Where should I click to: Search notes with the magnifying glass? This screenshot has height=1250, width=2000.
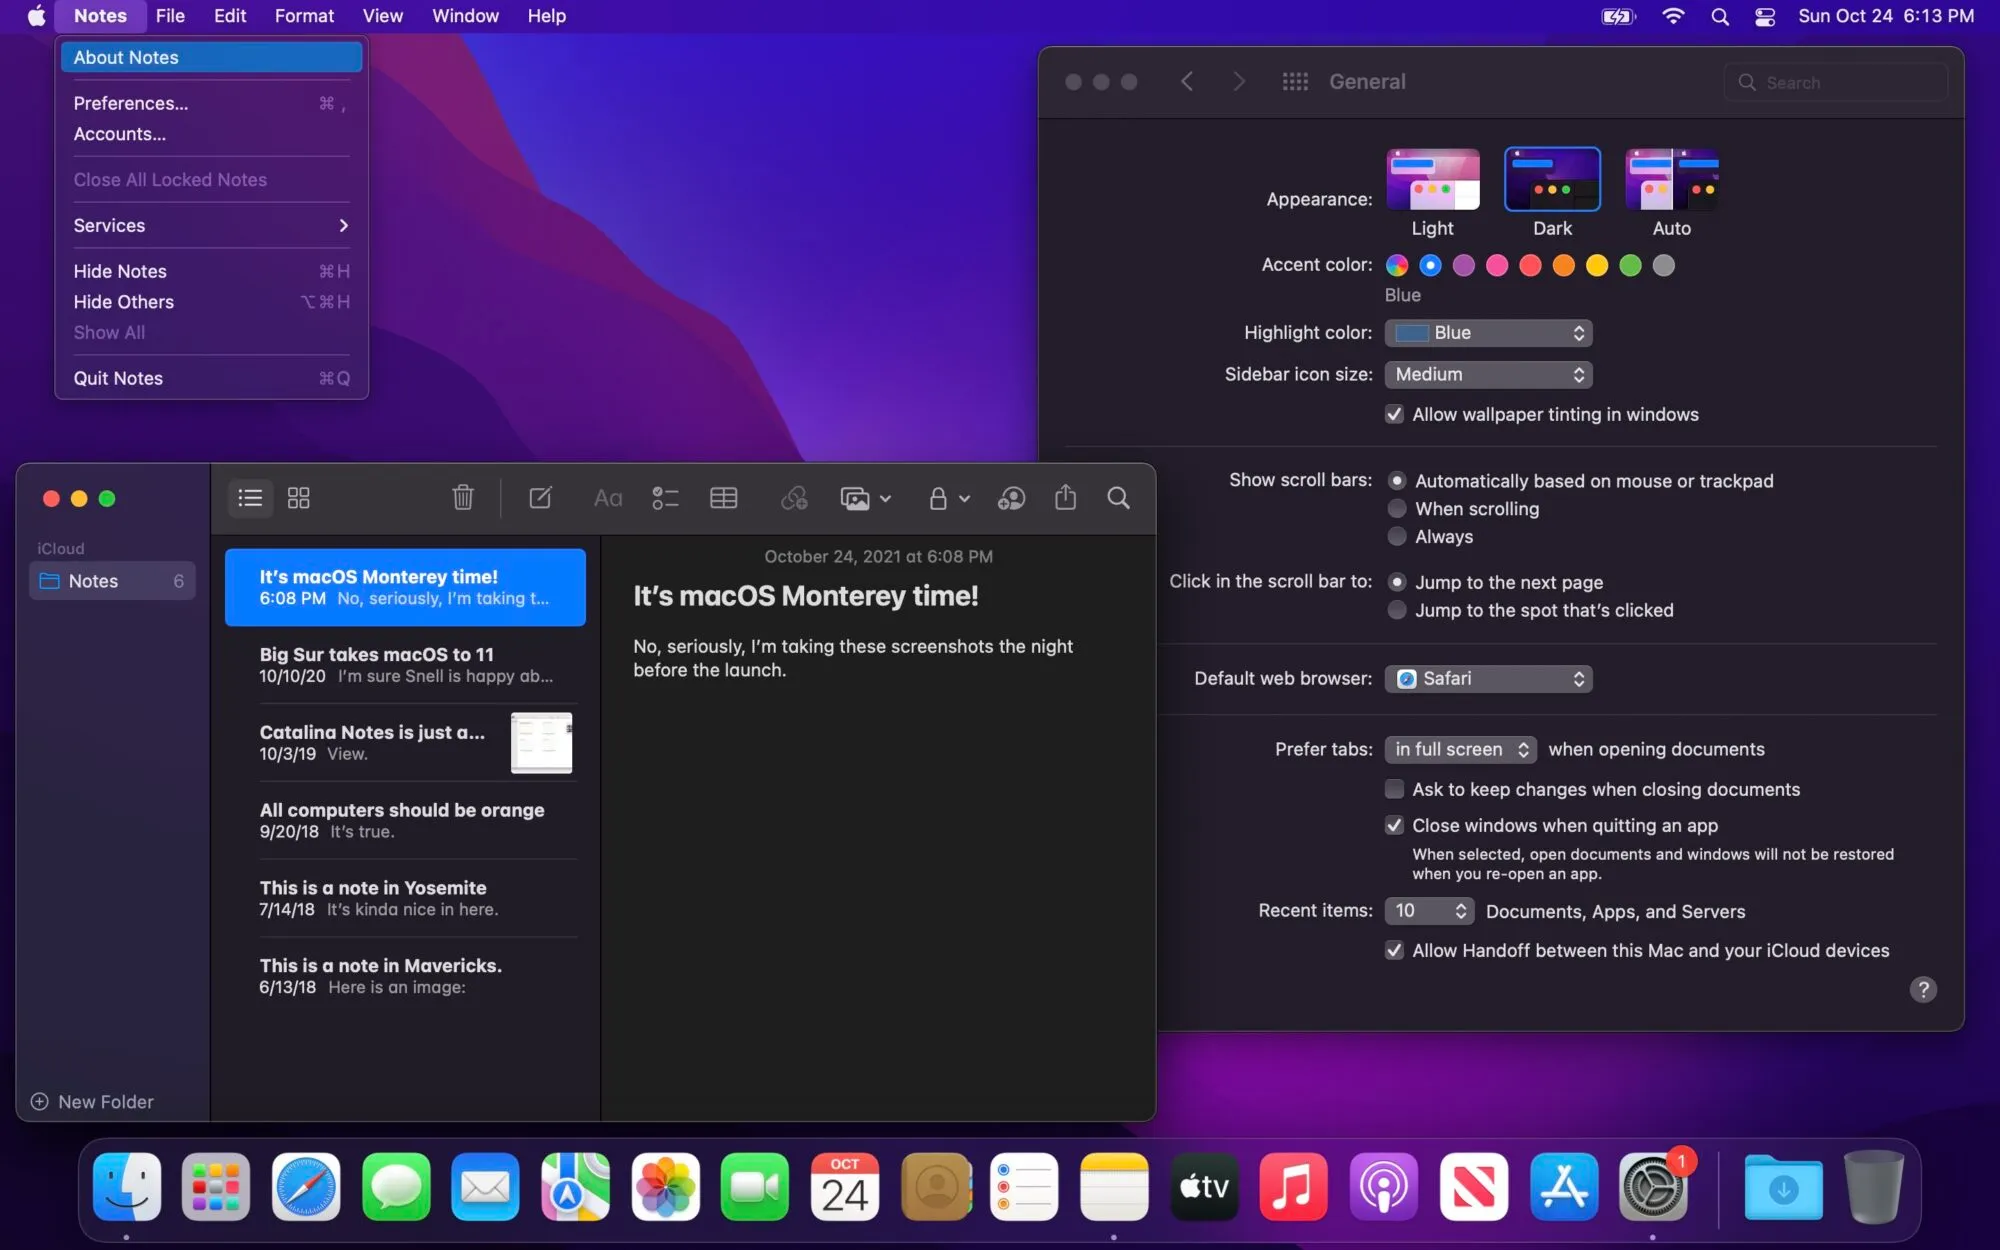click(1118, 497)
